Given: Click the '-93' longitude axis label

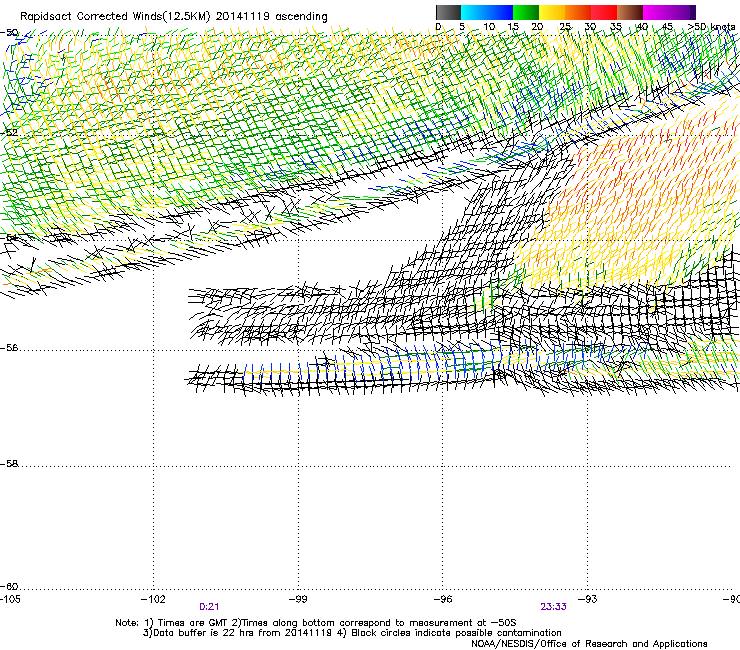Looking at the screenshot, I should tap(587, 599).
